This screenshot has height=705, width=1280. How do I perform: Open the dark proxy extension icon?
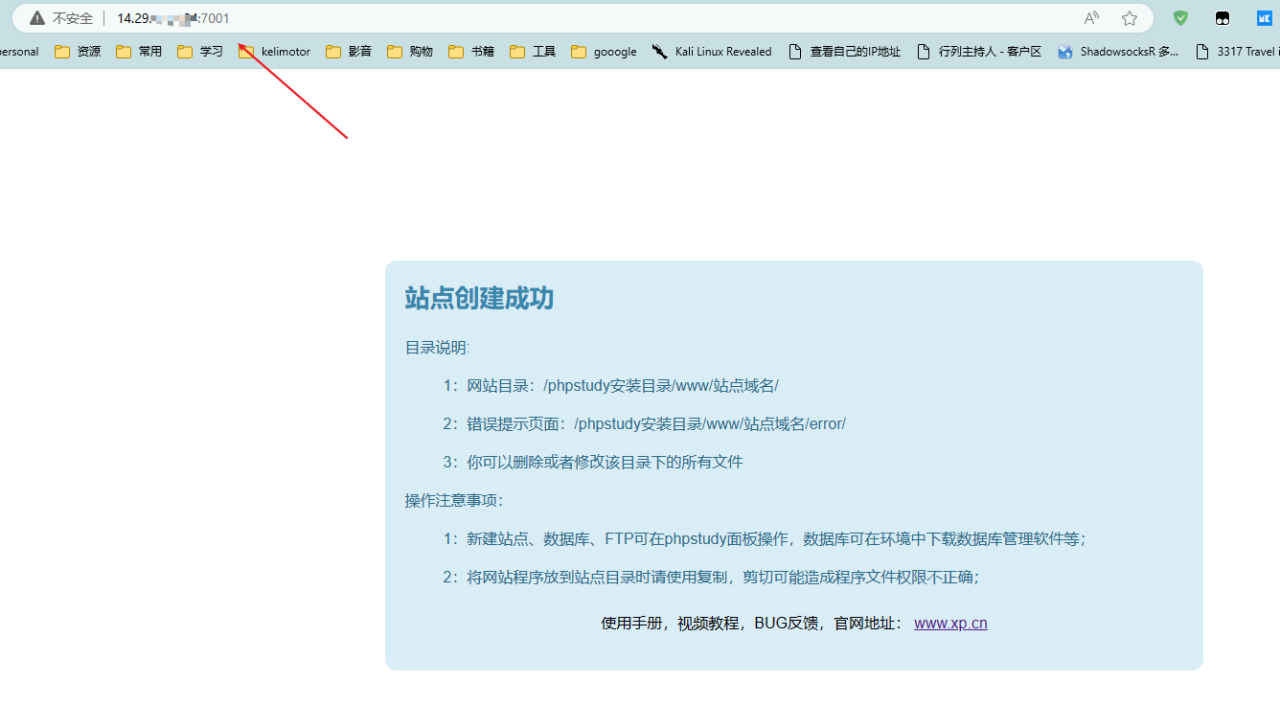click(x=1222, y=18)
